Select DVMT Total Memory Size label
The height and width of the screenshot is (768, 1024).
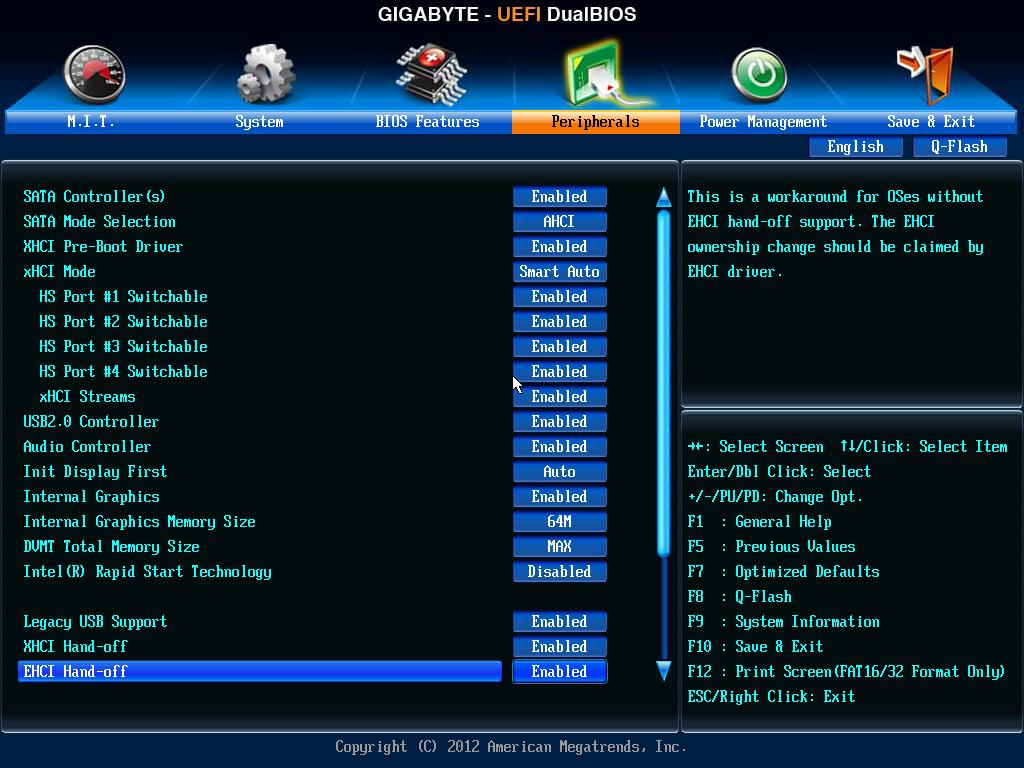pos(111,547)
